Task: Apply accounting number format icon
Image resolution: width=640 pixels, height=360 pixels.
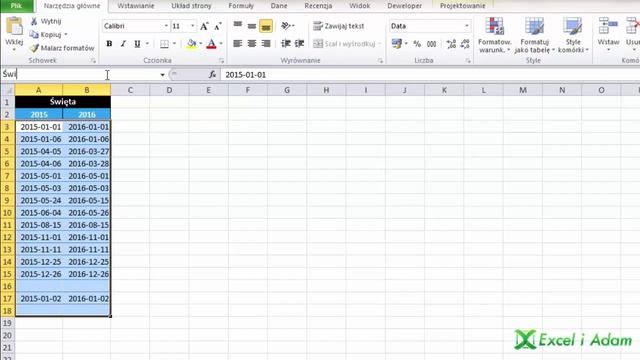Action: tap(396, 43)
